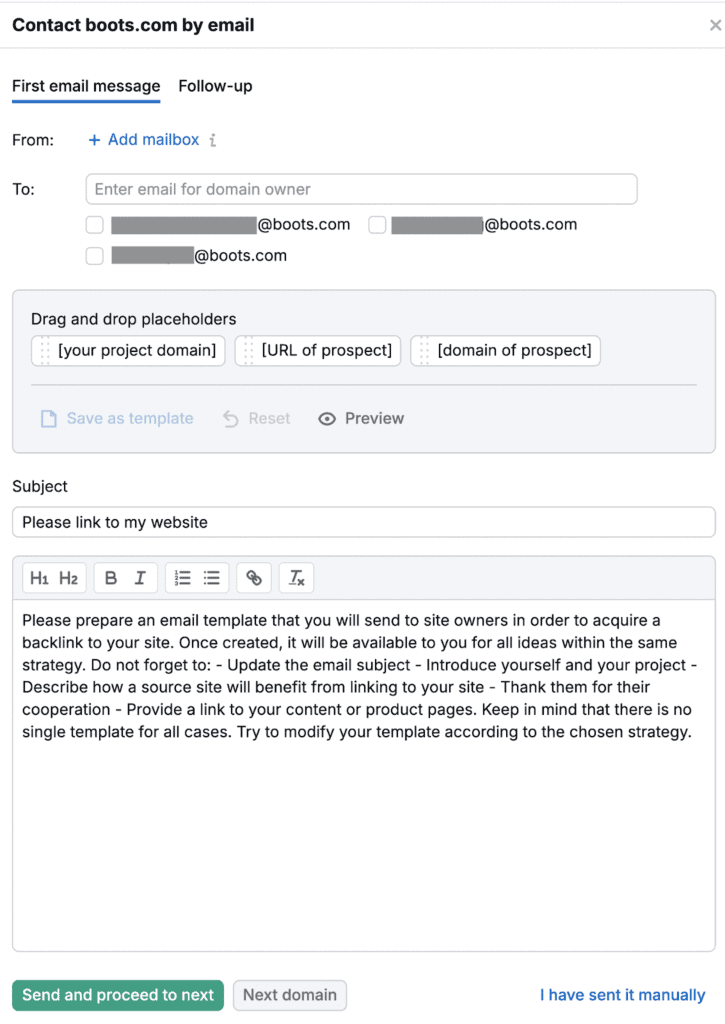Select the second boots.com email in top row

tap(377, 225)
